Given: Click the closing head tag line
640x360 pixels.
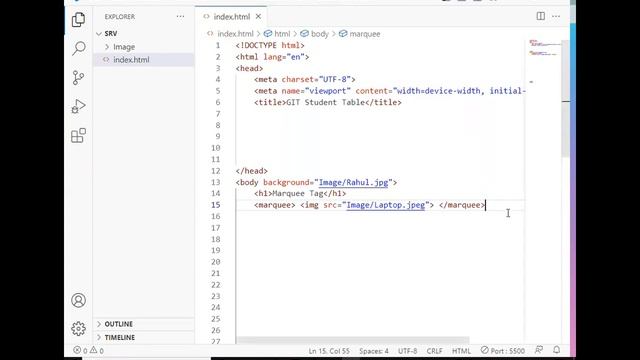Looking at the screenshot, I should pos(251,171).
